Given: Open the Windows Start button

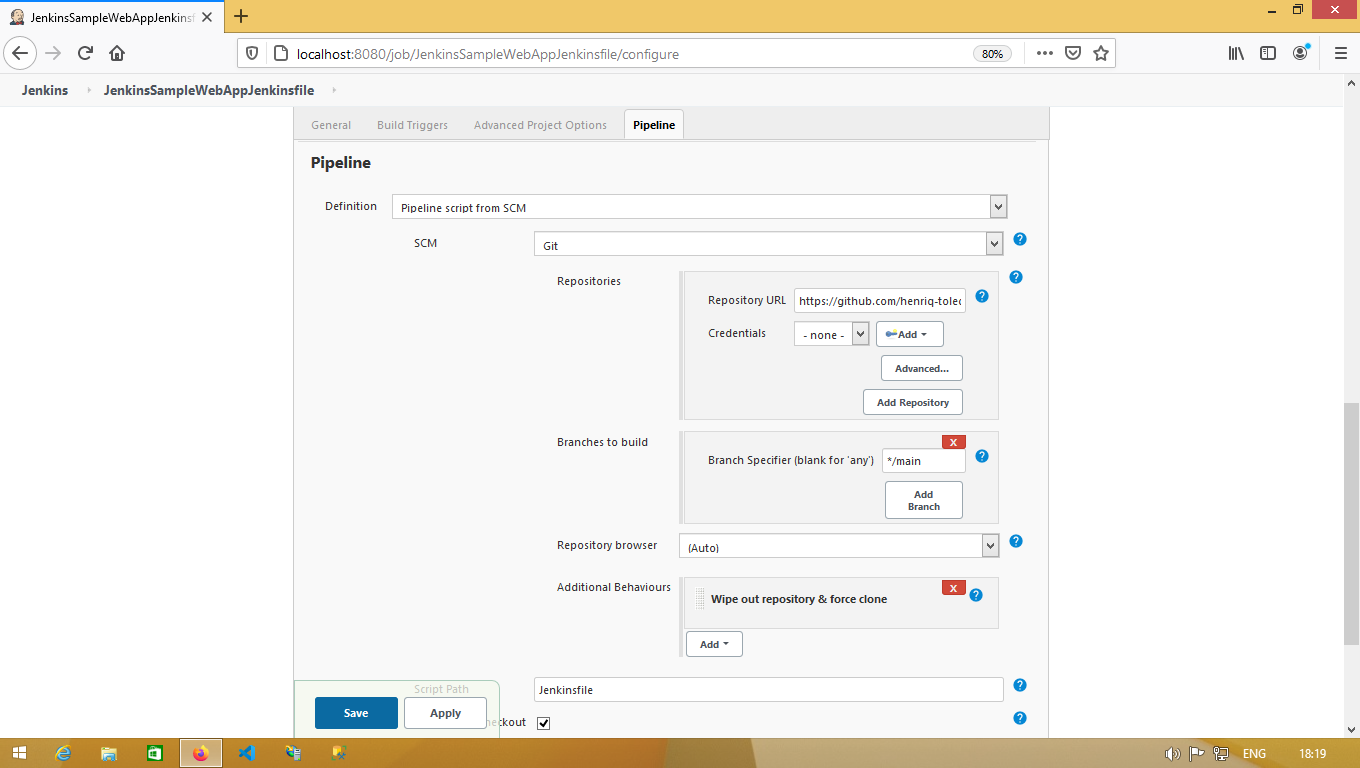Looking at the screenshot, I should 19,753.
